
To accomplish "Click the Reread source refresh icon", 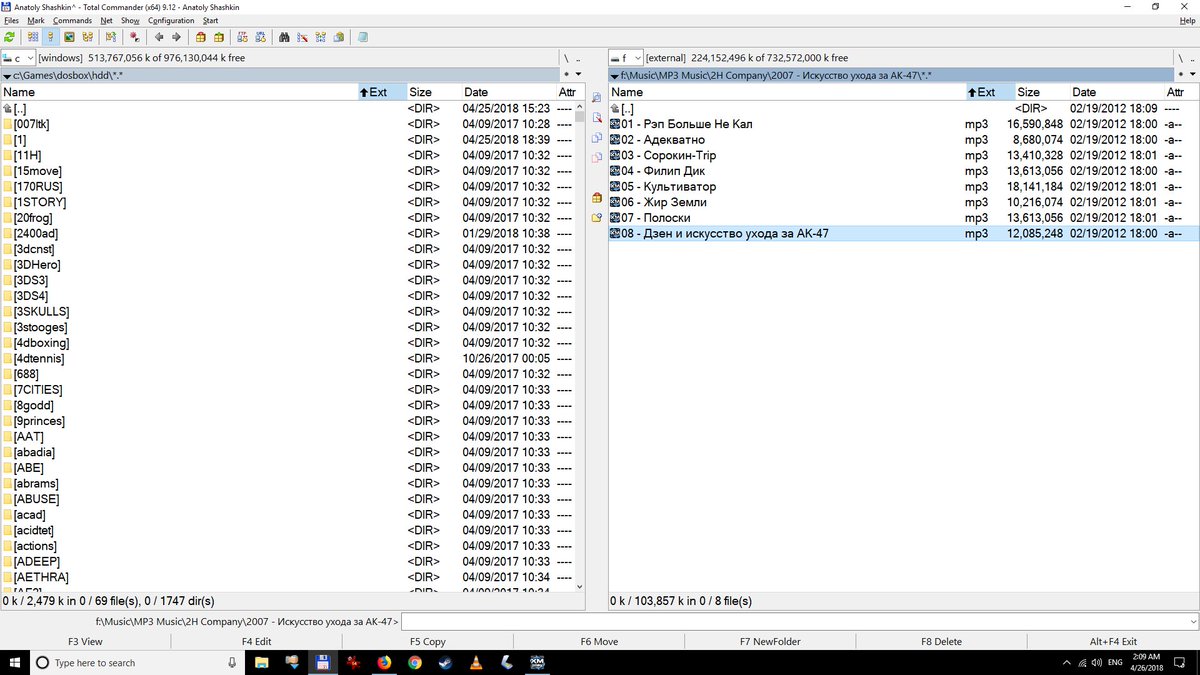I will [x=9, y=37].
